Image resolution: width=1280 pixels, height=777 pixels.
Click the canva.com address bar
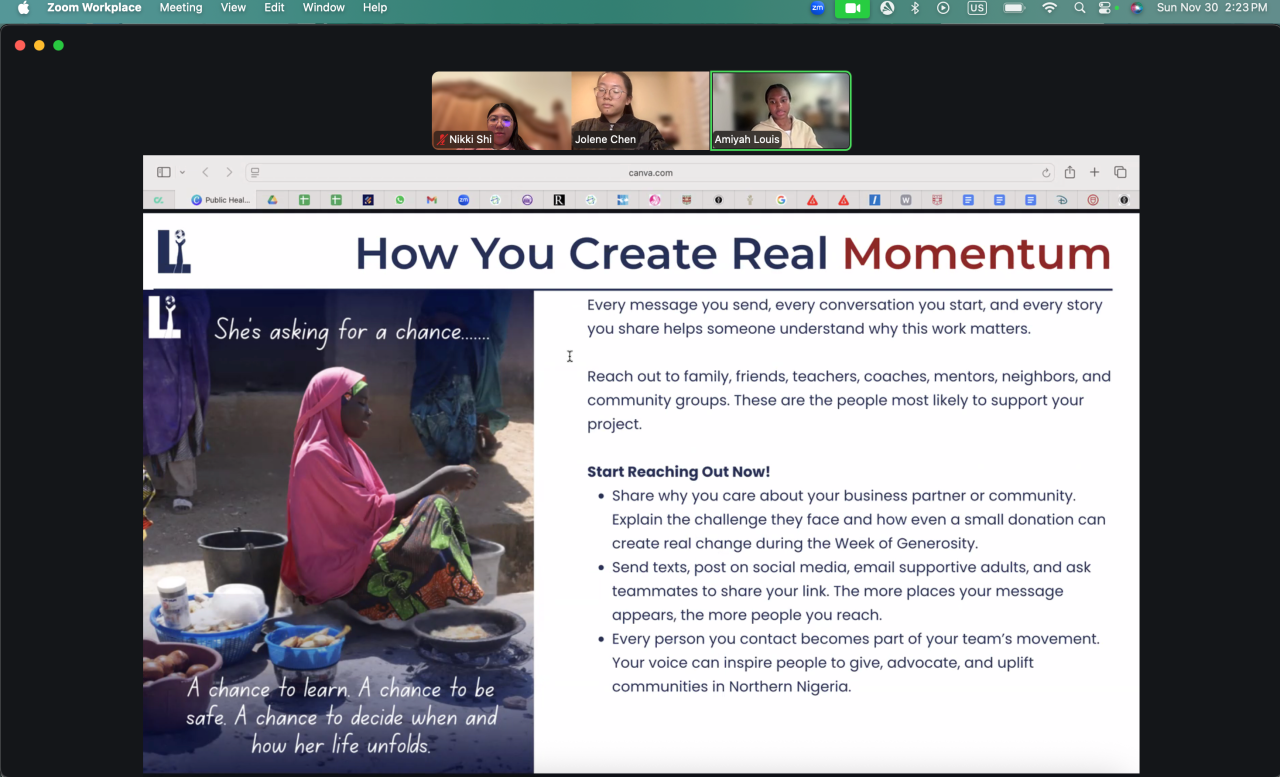pyautogui.click(x=650, y=172)
